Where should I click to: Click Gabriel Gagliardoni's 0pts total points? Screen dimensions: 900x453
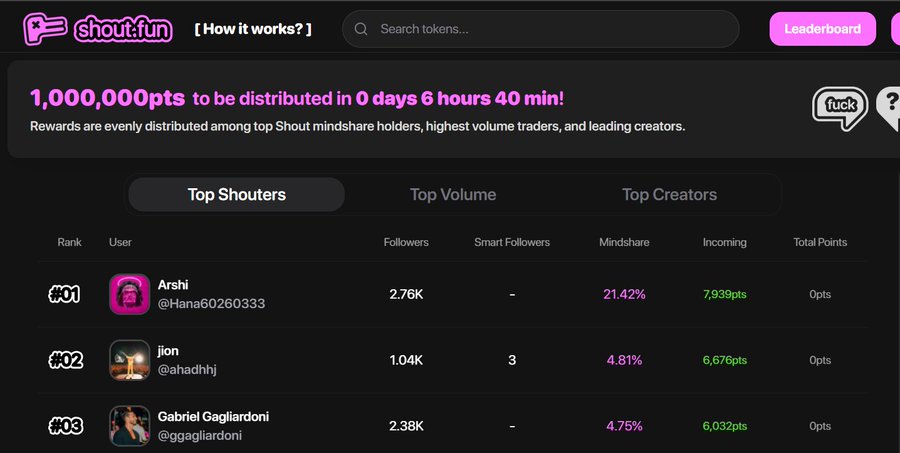pyautogui.click(x=820, y=427)
